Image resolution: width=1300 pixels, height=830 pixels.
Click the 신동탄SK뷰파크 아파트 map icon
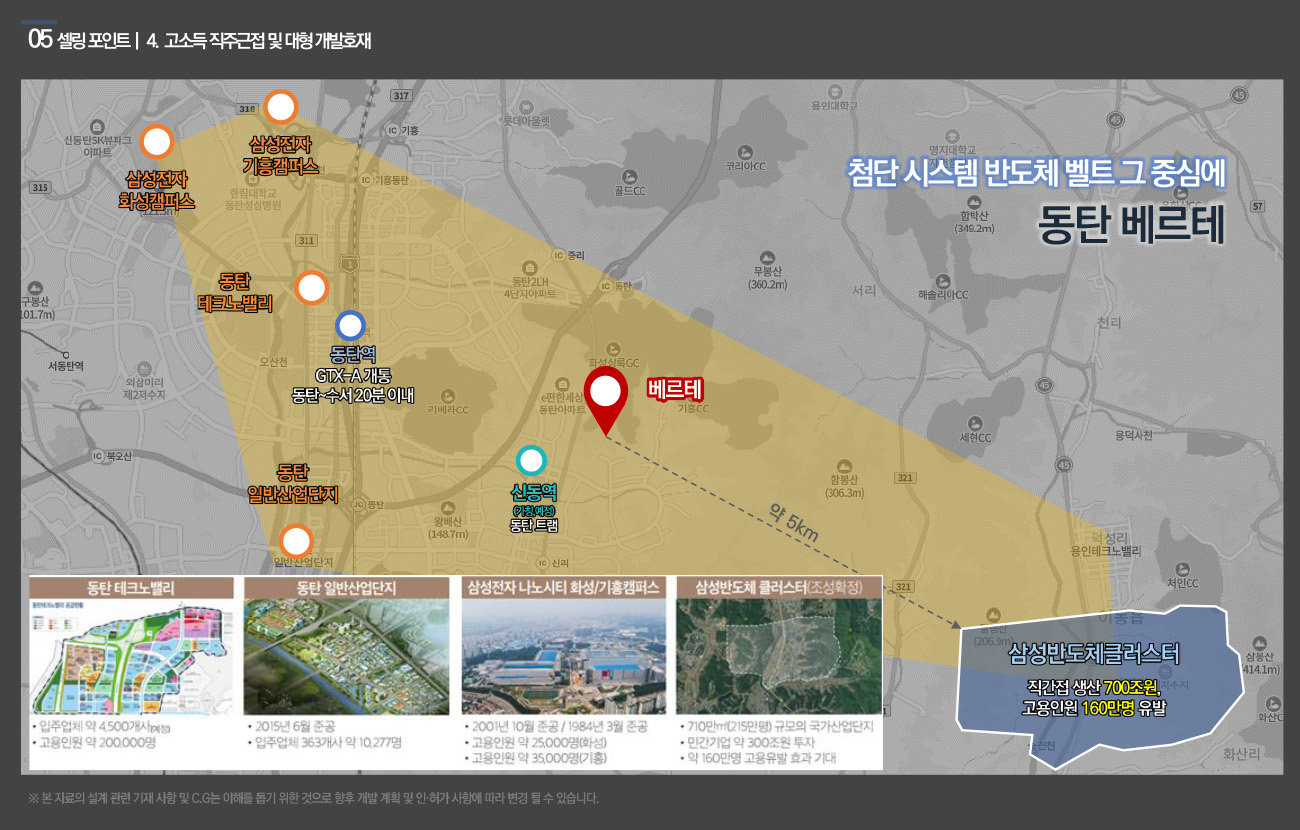[x=97, y=127]
